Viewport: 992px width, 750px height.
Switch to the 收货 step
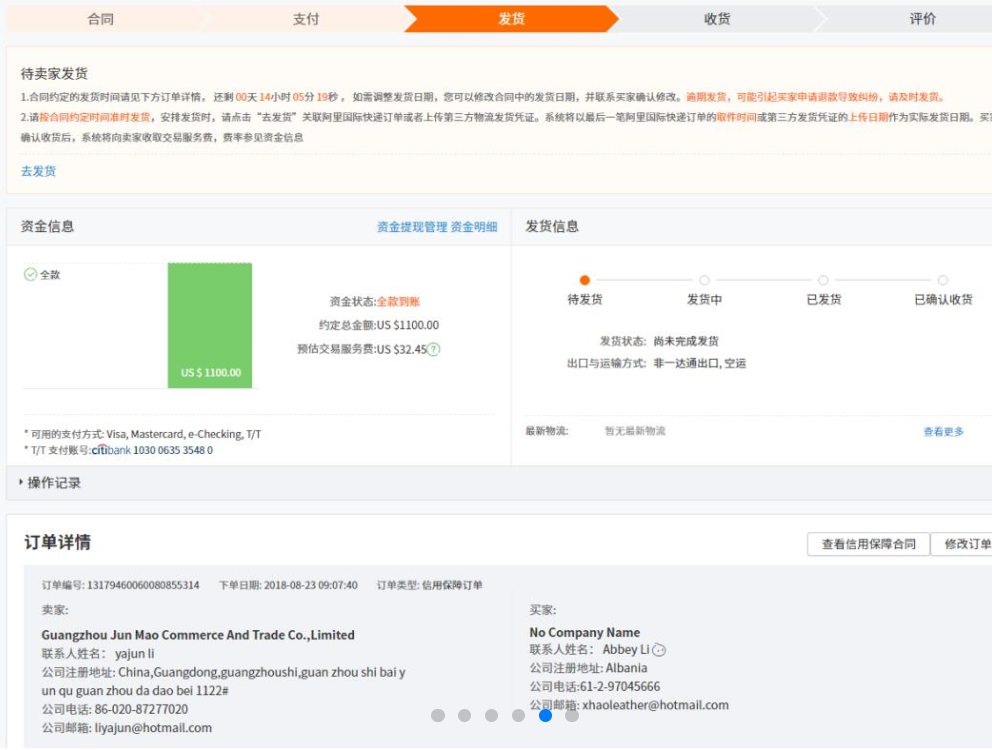(x=717, y=19)
